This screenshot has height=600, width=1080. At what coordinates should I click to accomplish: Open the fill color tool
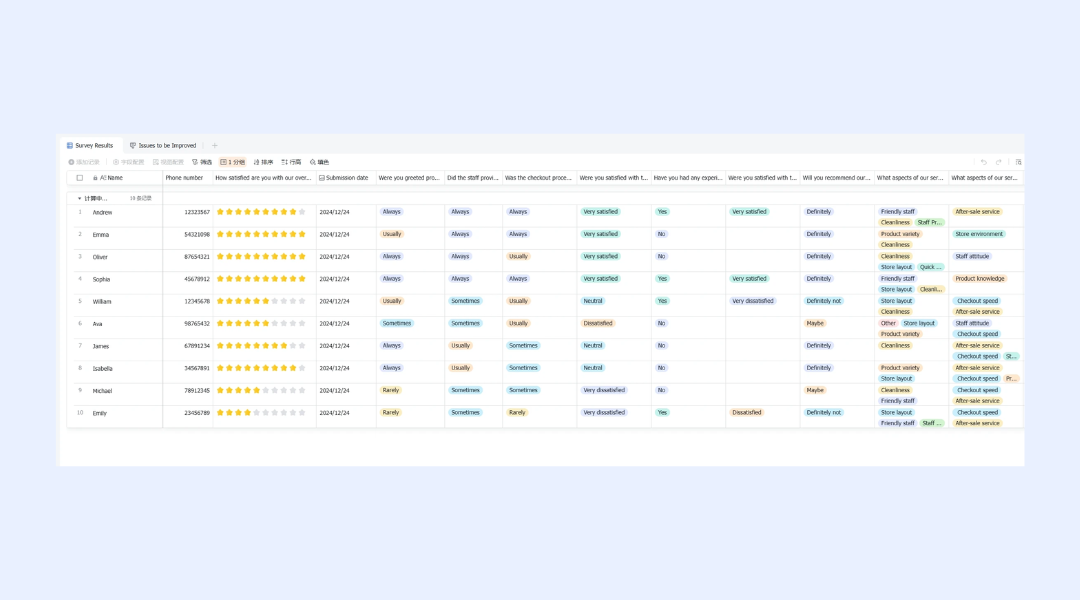coord(320,162)
